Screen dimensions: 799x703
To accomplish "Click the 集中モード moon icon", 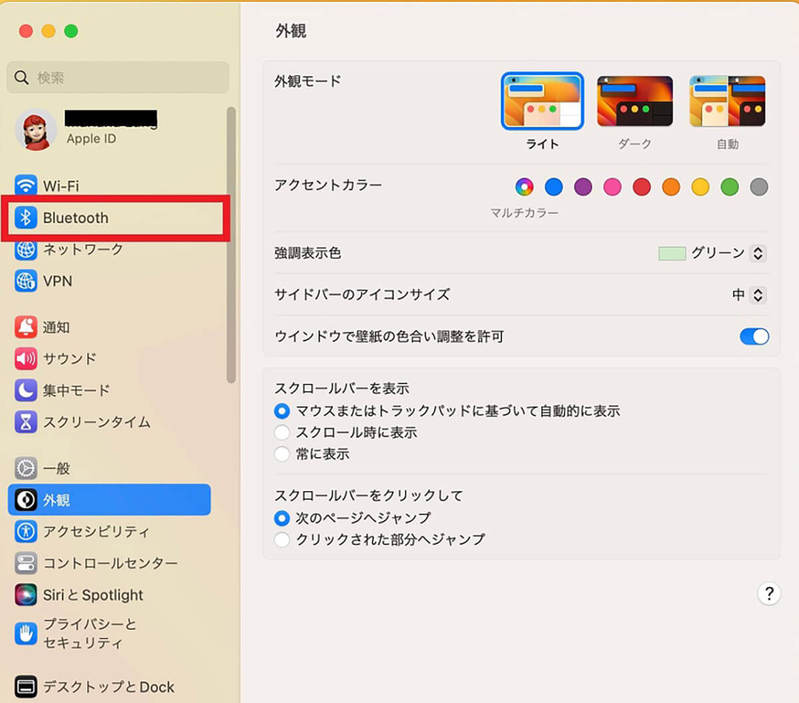I will [x=25, y=390].
